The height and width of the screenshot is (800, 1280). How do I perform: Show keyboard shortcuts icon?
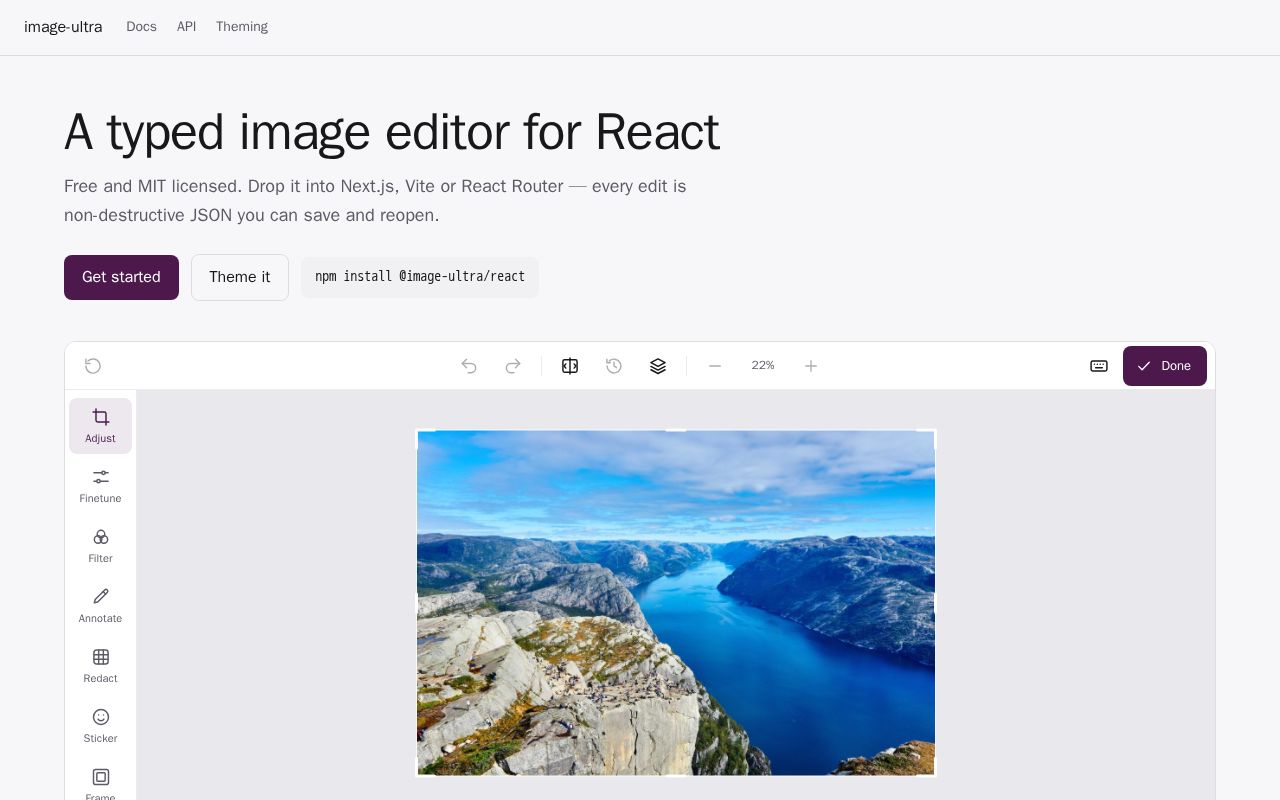(x=1099, y=366)
